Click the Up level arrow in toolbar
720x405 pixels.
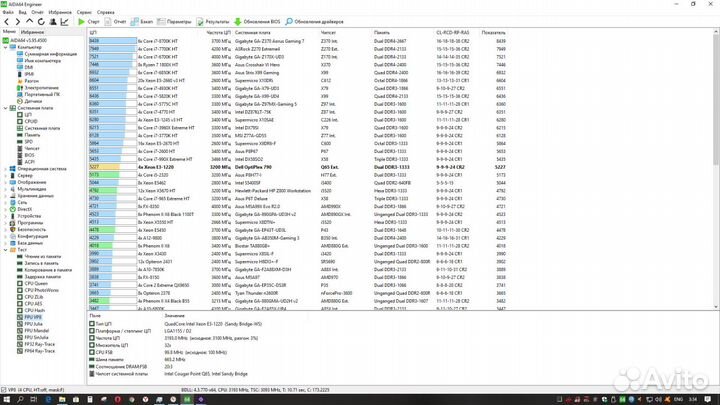[29, 22]
